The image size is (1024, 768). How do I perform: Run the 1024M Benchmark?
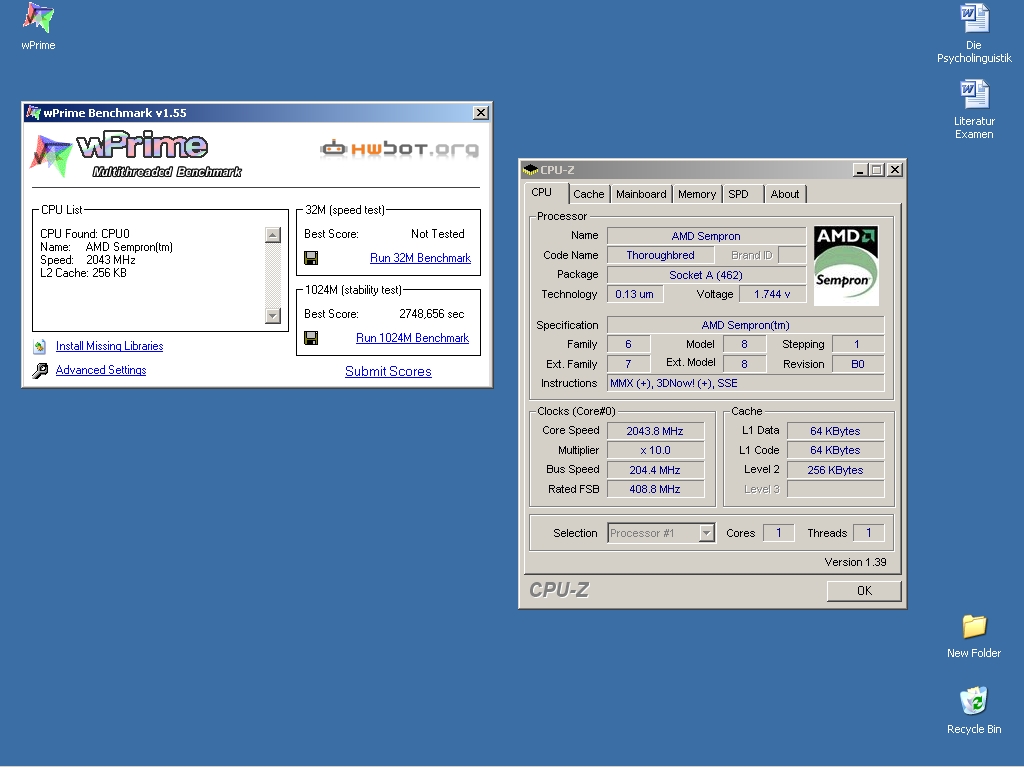tap(412, 338)
